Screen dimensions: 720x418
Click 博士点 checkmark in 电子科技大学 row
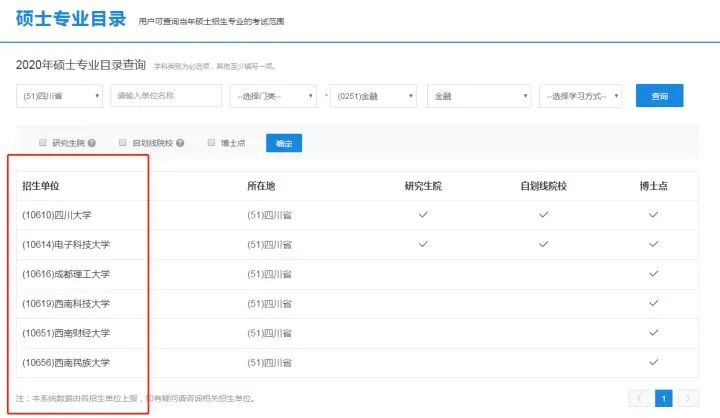pyautogui.click(x=653, y=244)
